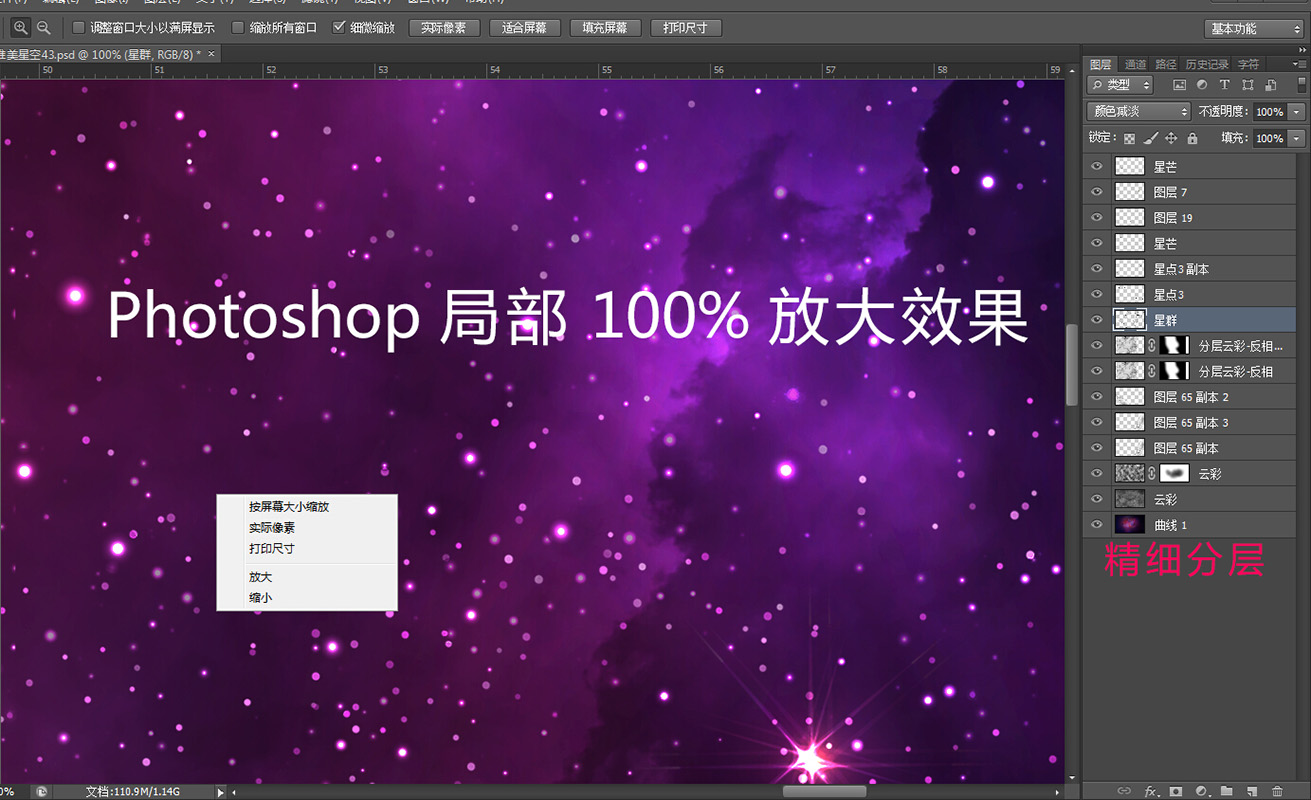Choose 放大 from context menu
The image size is (1311, 800).
[x=307, y=577]
